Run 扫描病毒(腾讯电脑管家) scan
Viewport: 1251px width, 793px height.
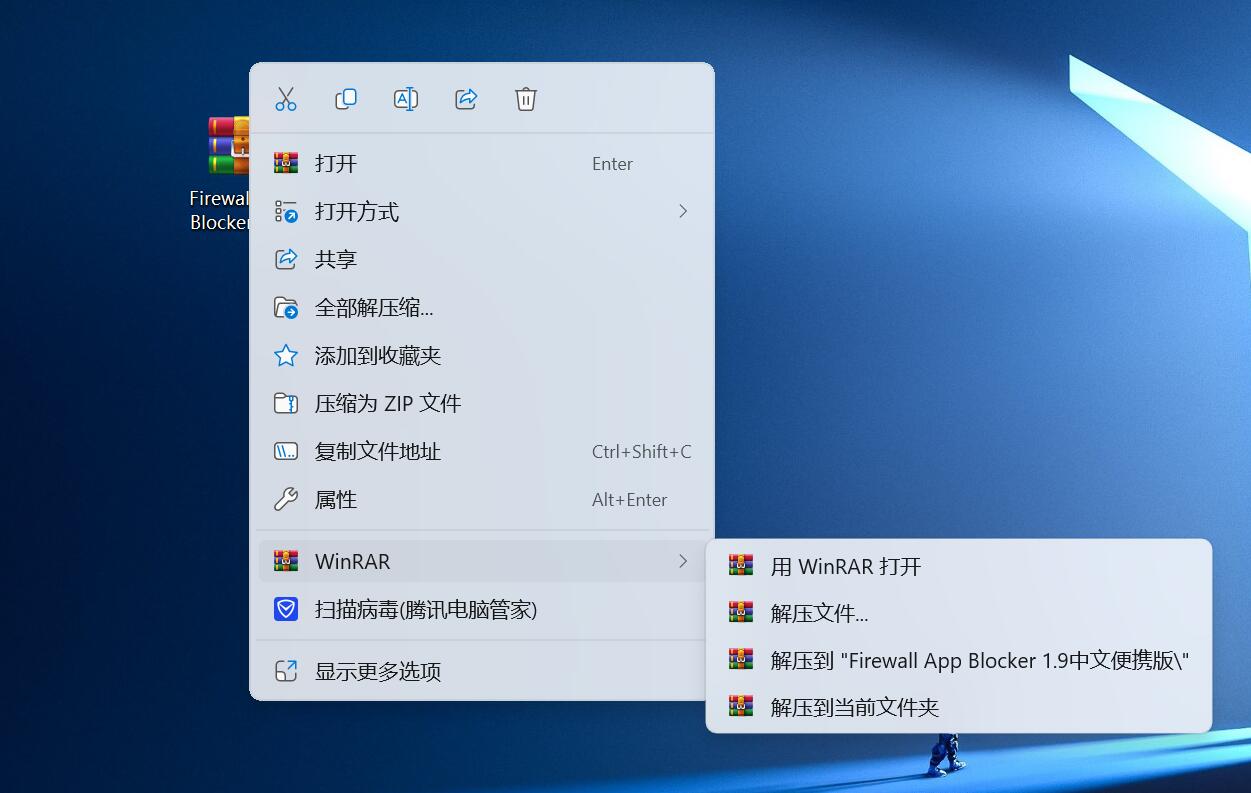tap(426, 610)
